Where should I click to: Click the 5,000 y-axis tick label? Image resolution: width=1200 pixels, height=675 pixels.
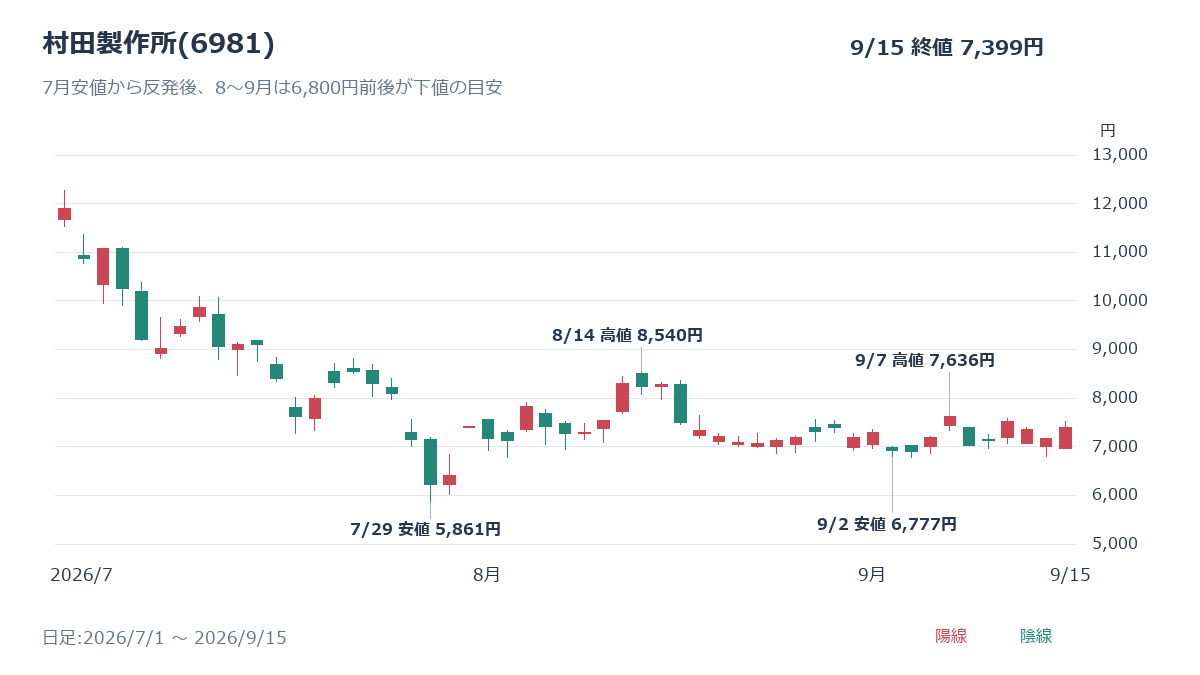(1124, 544)
